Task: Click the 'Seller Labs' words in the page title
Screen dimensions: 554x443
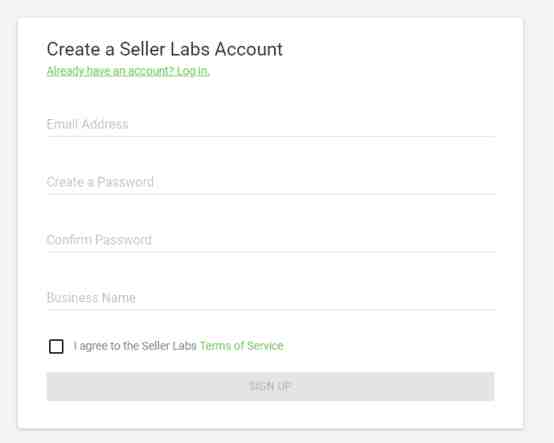Action: tap(165, 49)
